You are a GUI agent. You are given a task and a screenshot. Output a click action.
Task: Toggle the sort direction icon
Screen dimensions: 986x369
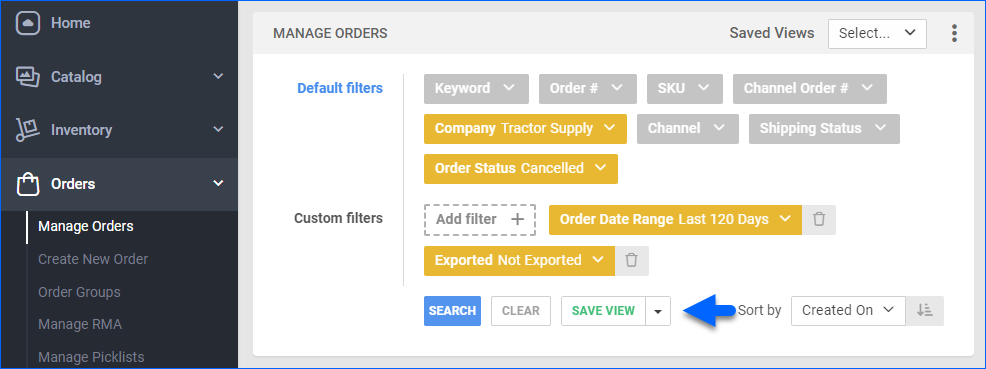click(924, 311)
